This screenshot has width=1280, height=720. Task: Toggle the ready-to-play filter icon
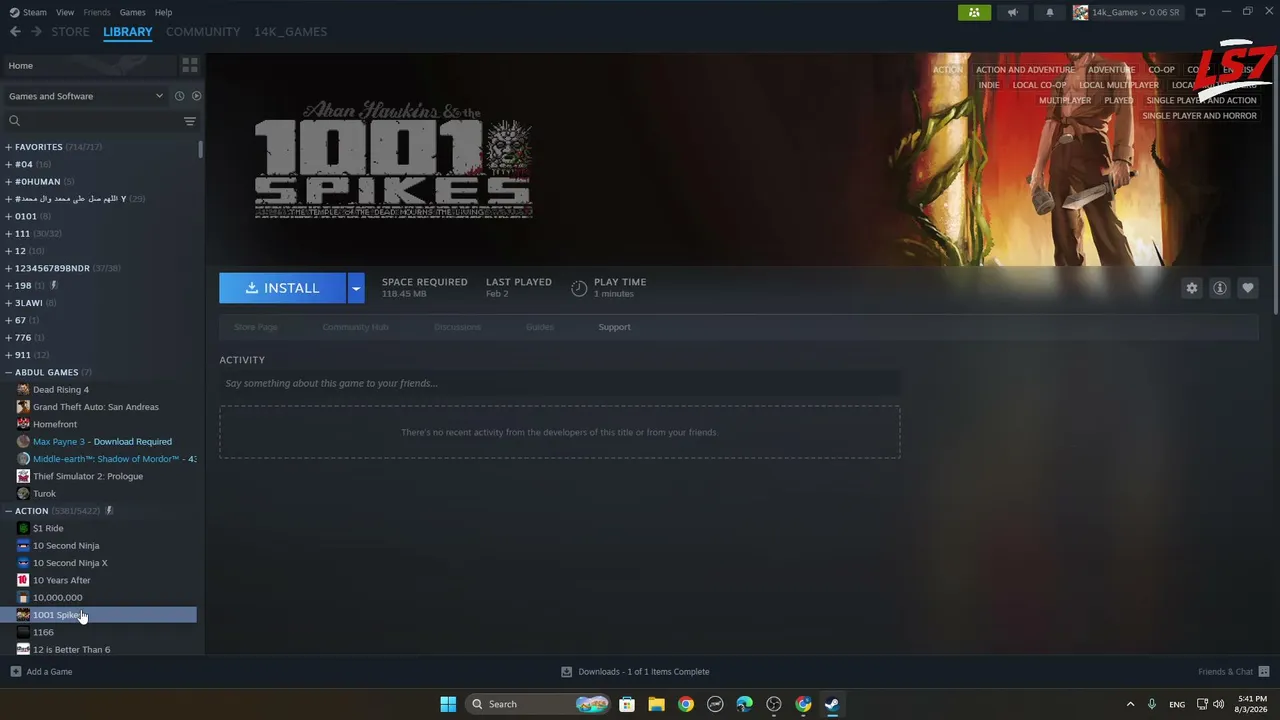[196, 96]
